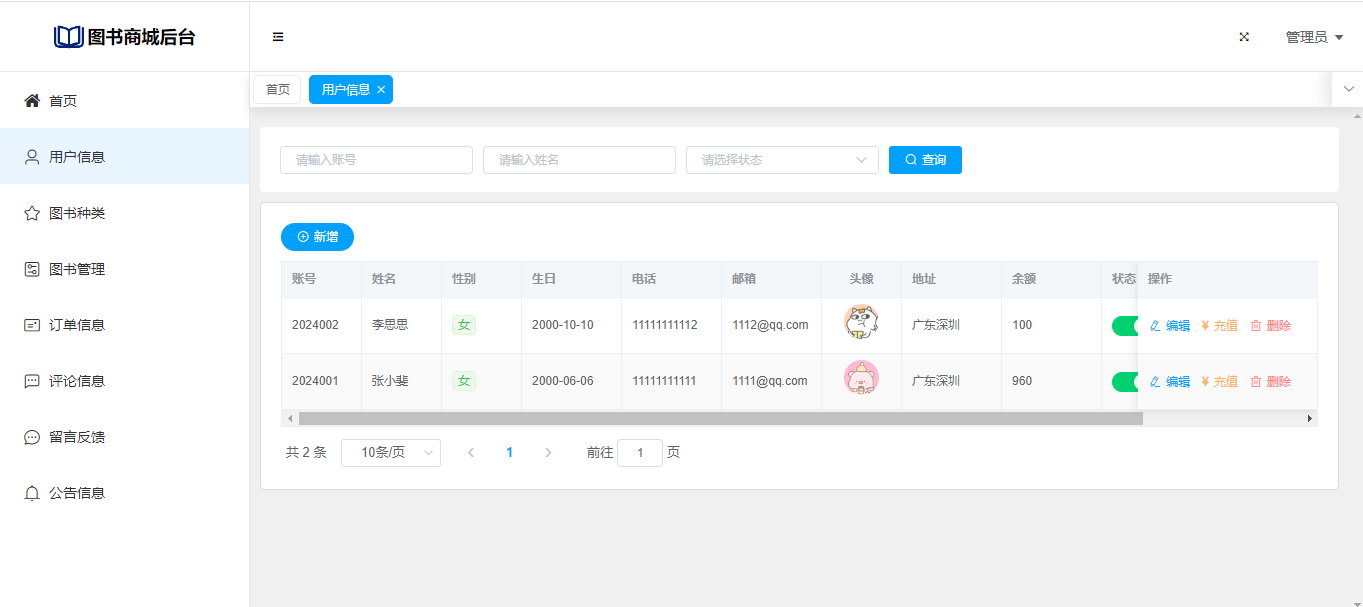The height and width of the screenshot is (607, 1363).
Task: Click the book logo icon
Action: coord(68,37)
